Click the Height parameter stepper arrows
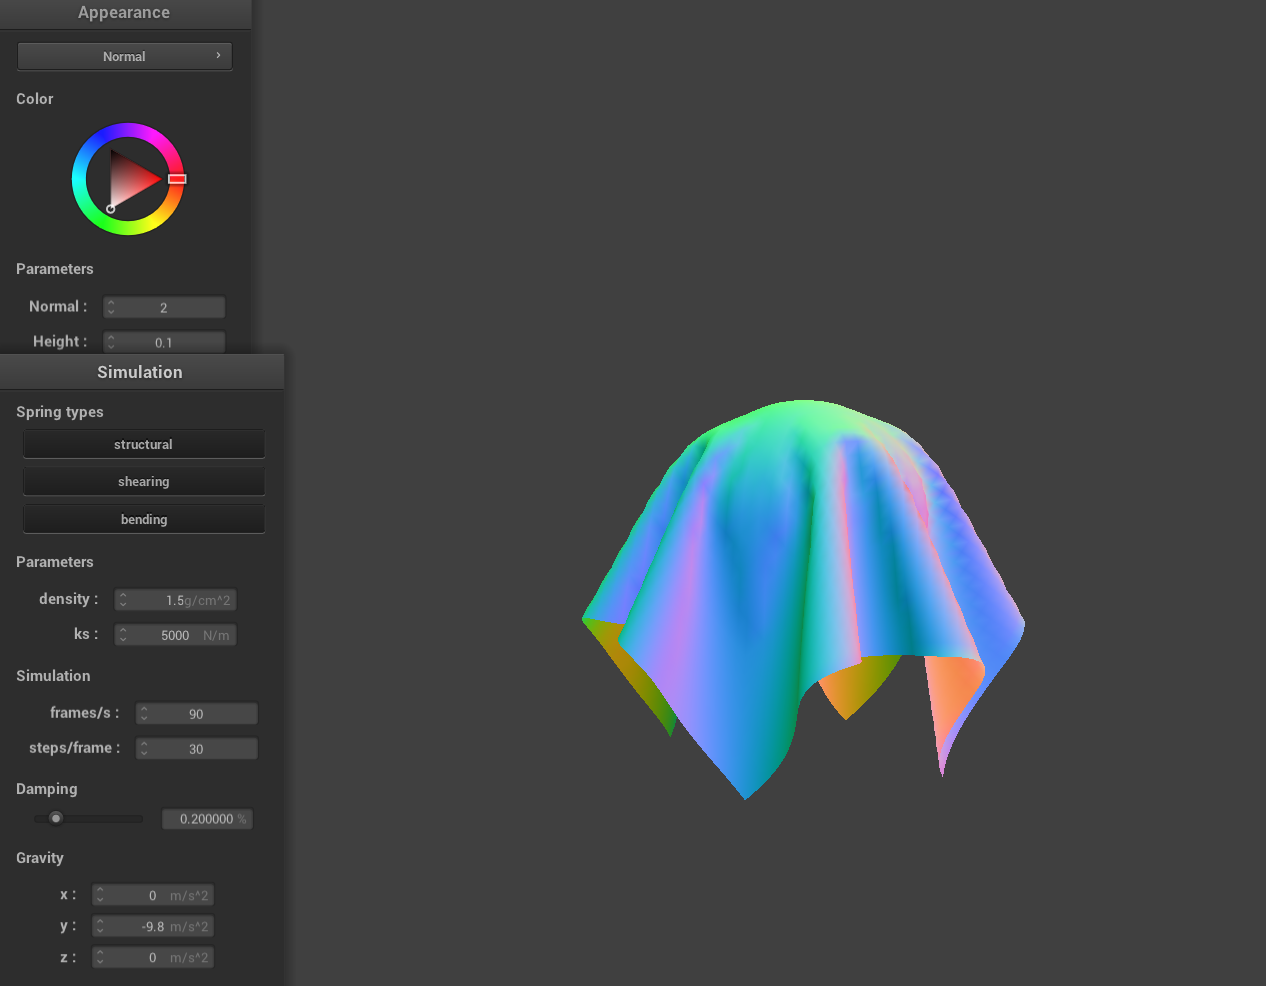This screenshot has height=986, width=1266. coord(111,342)
